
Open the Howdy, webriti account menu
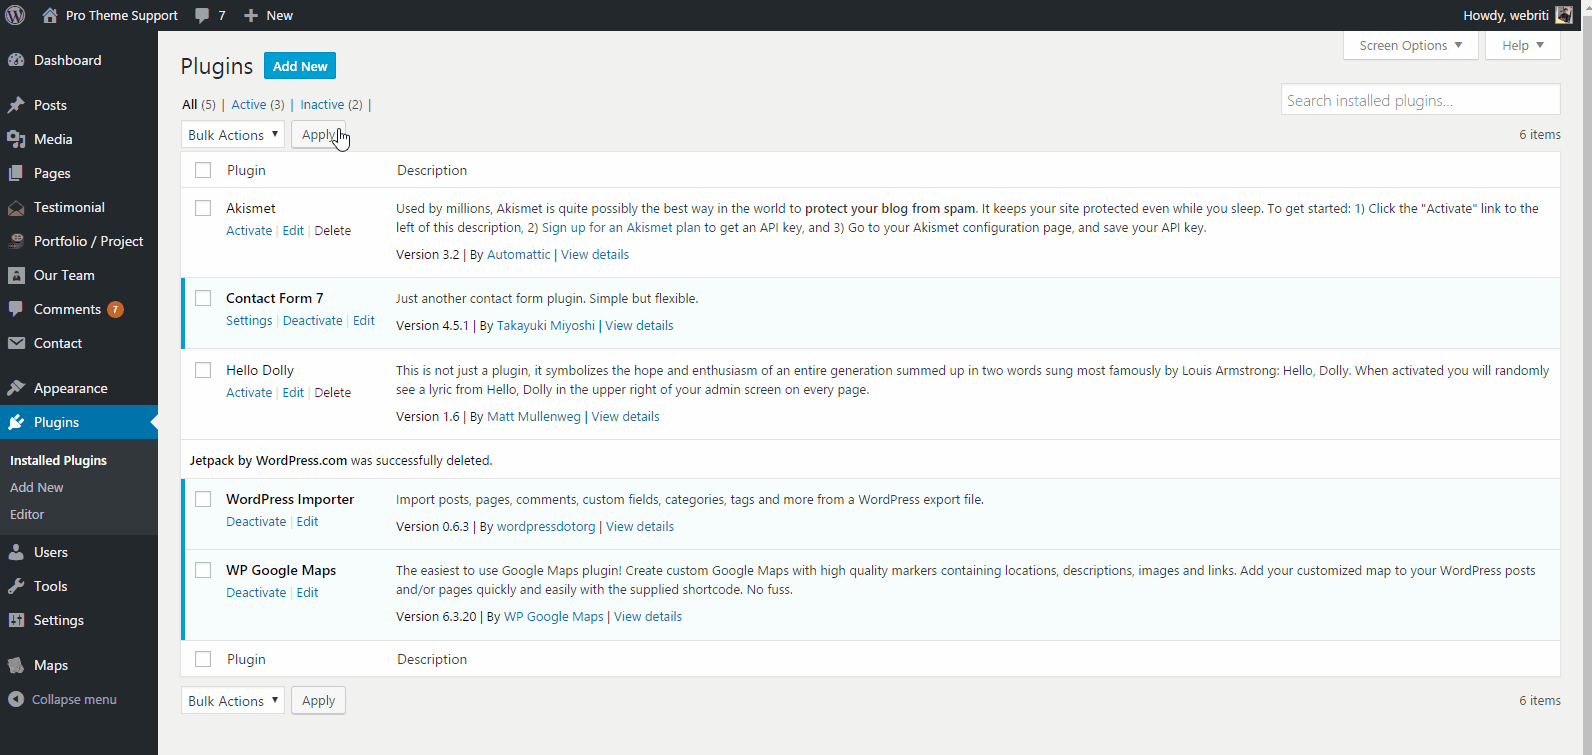(1518, 15)
